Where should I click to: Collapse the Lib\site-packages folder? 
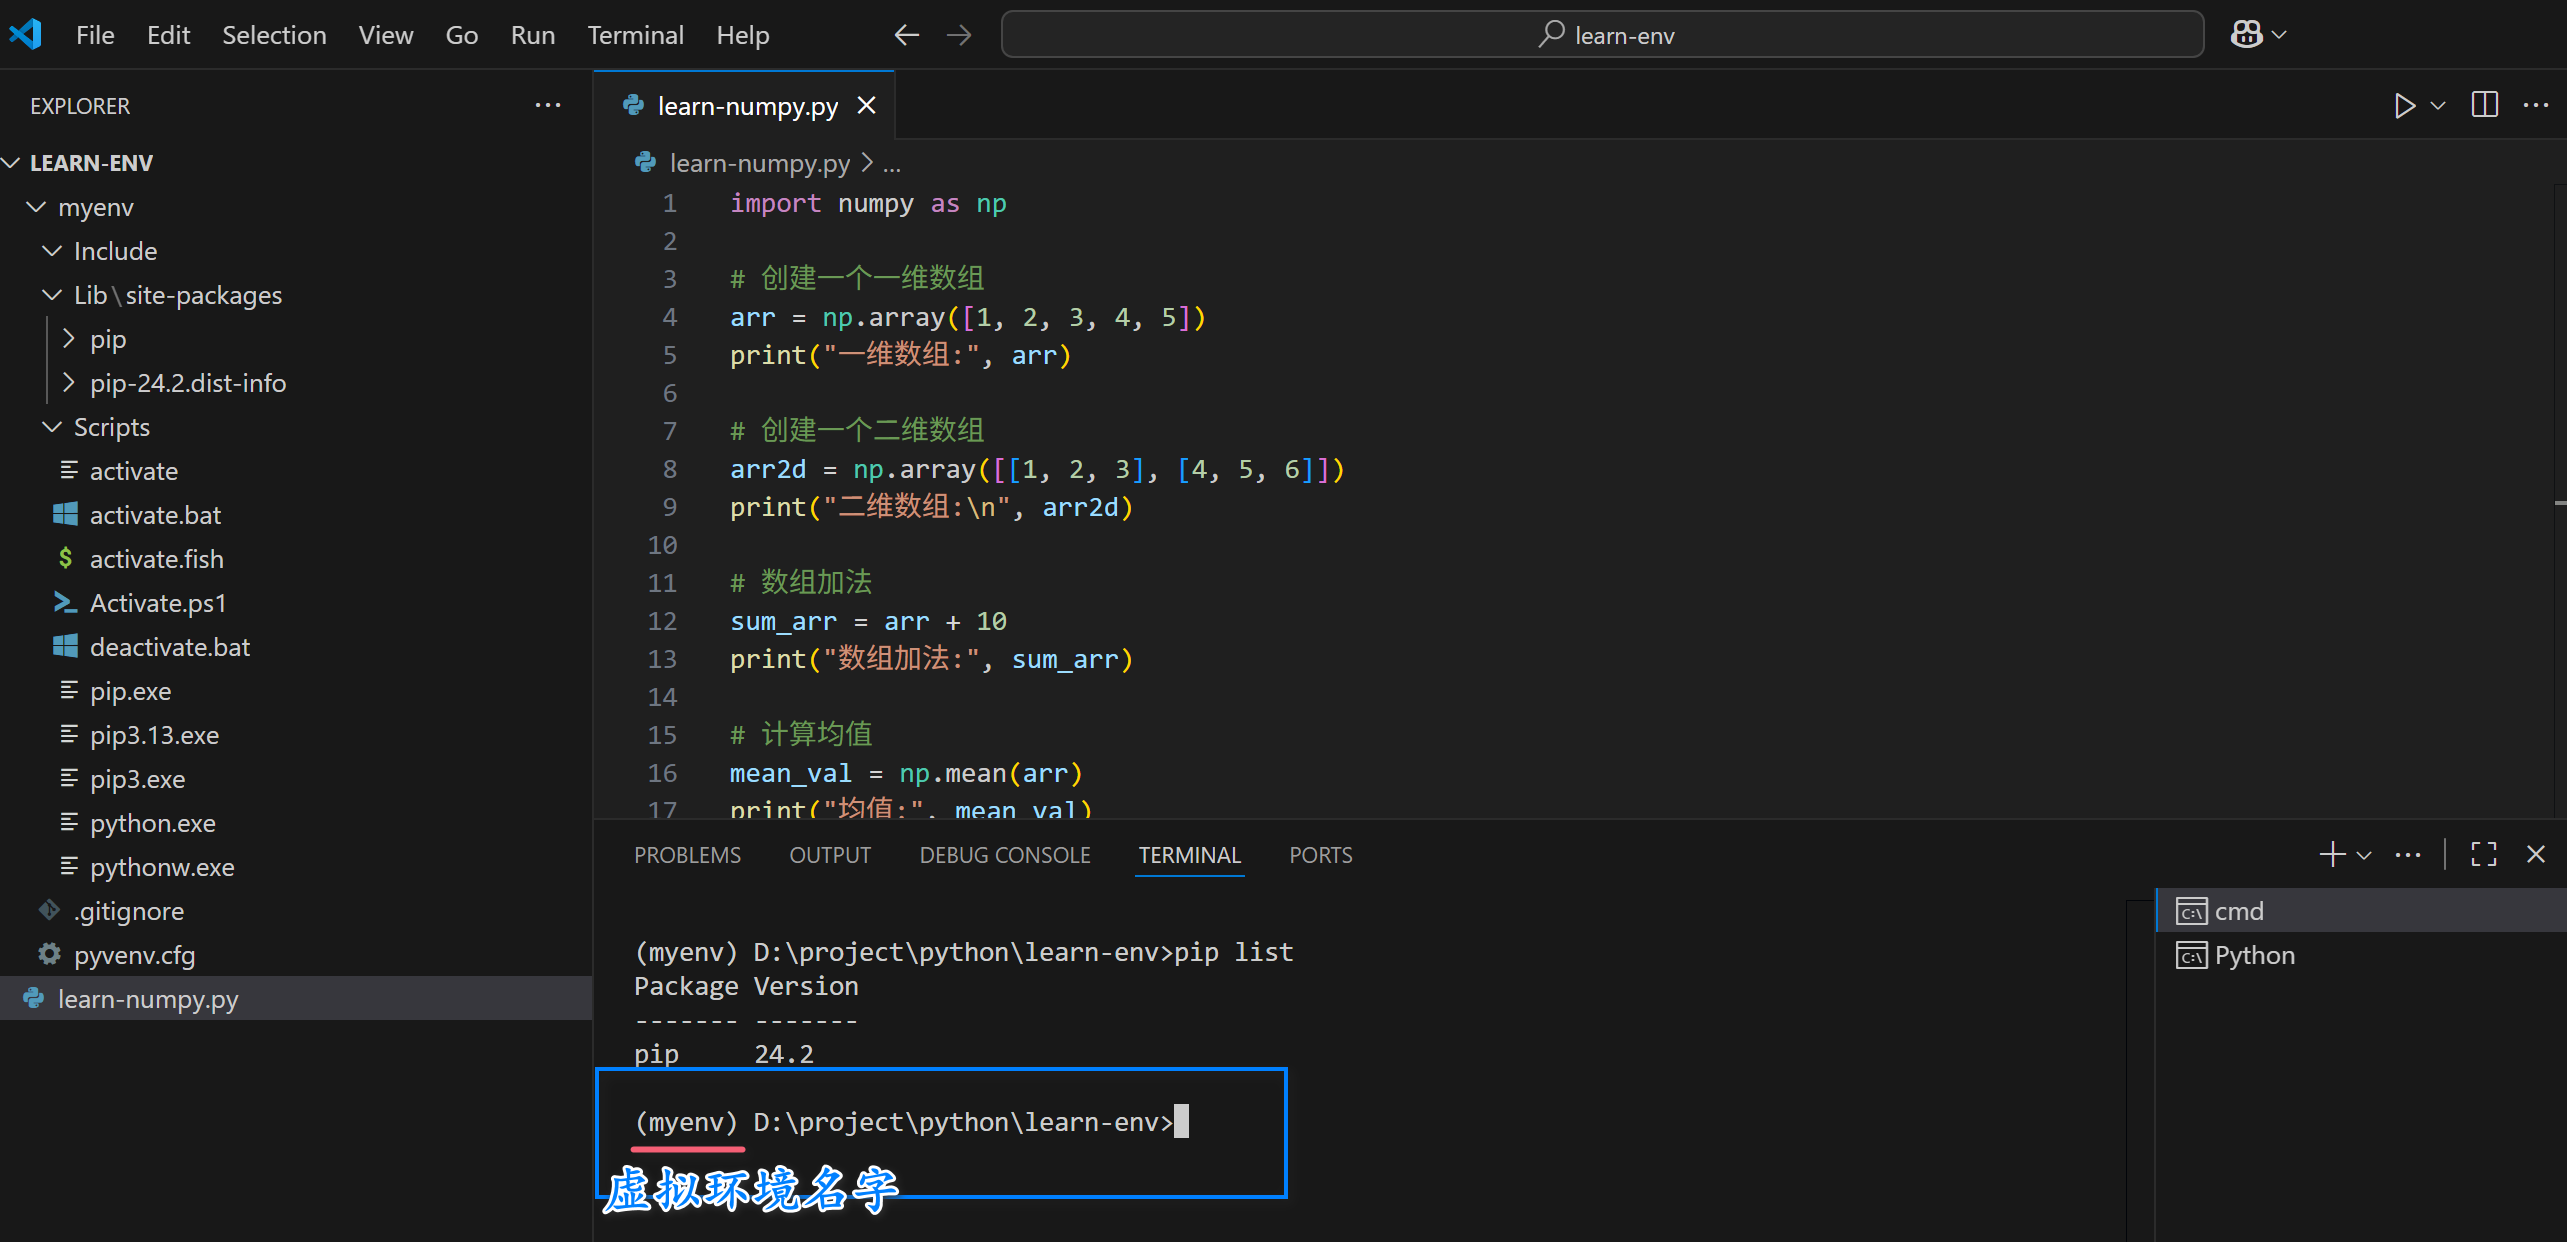pyautogui.click(x=296, y=295)
